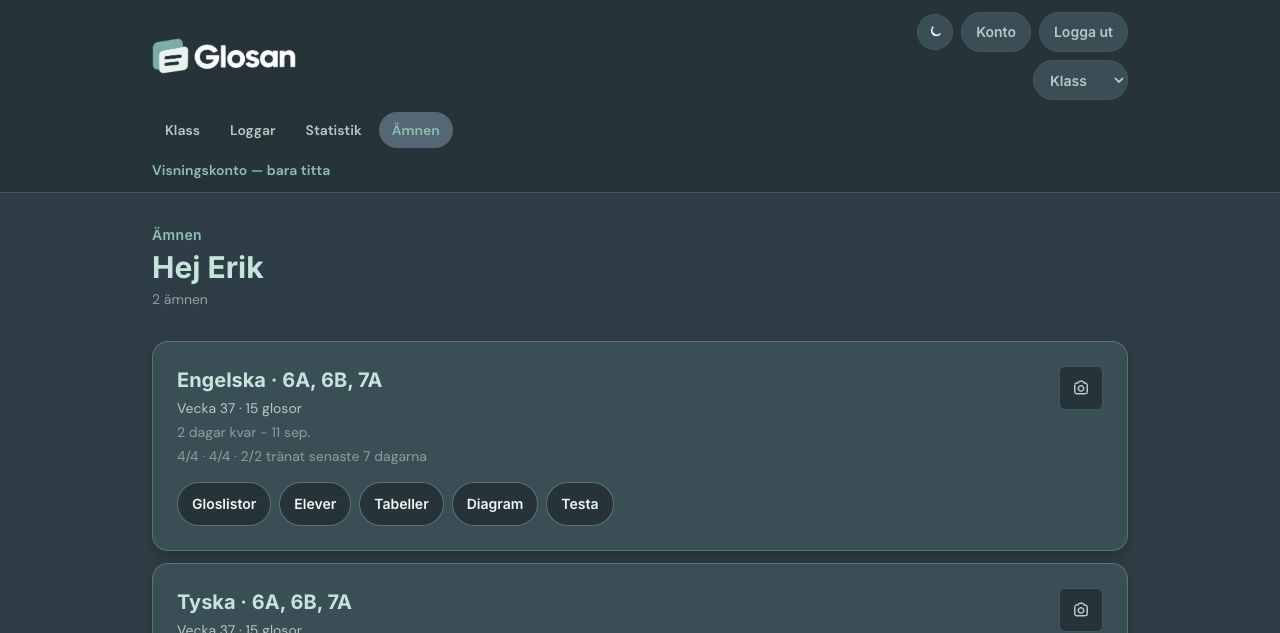
Task: Open Elever for Engelska
Action: (315, 504)
